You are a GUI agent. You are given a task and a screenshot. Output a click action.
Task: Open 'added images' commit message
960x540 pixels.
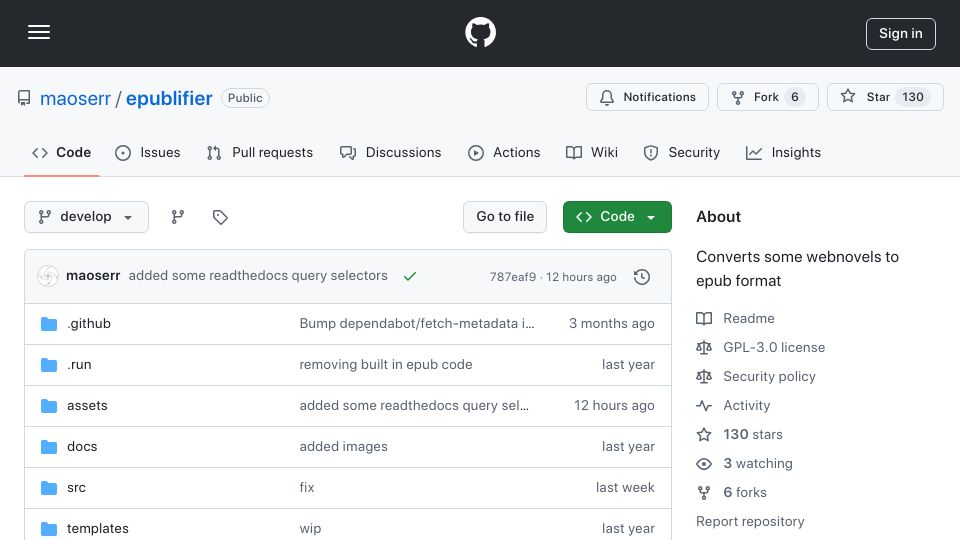343,446
